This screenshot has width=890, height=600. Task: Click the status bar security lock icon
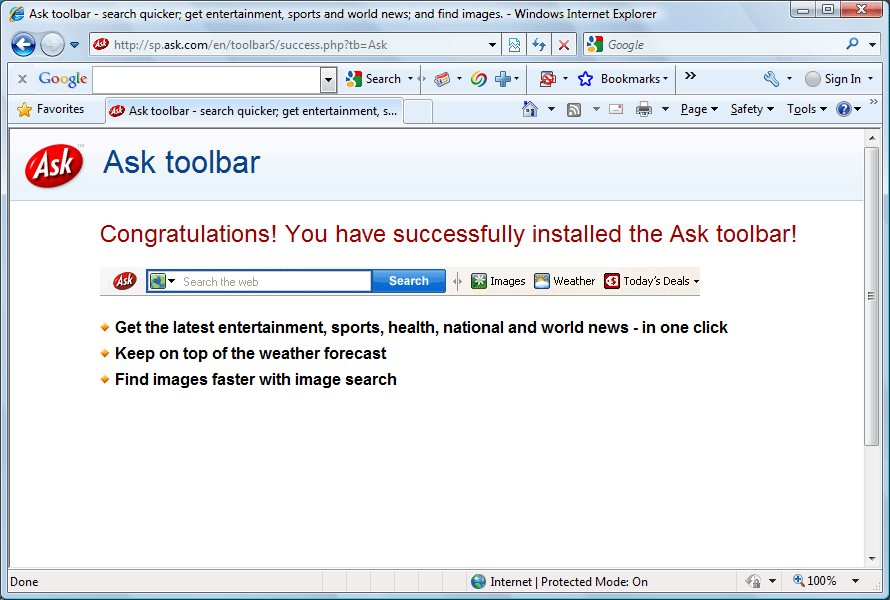[x=753, y=581]
